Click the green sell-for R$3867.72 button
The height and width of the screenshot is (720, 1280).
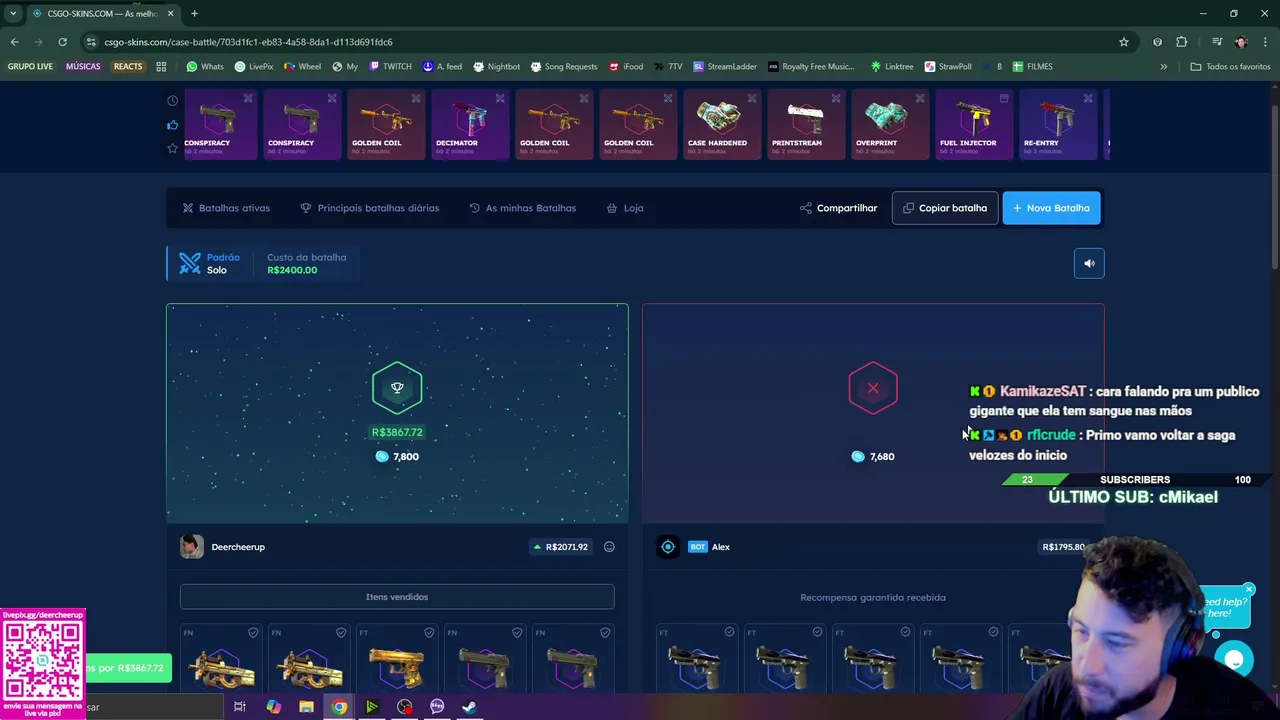tap(128, 668)
